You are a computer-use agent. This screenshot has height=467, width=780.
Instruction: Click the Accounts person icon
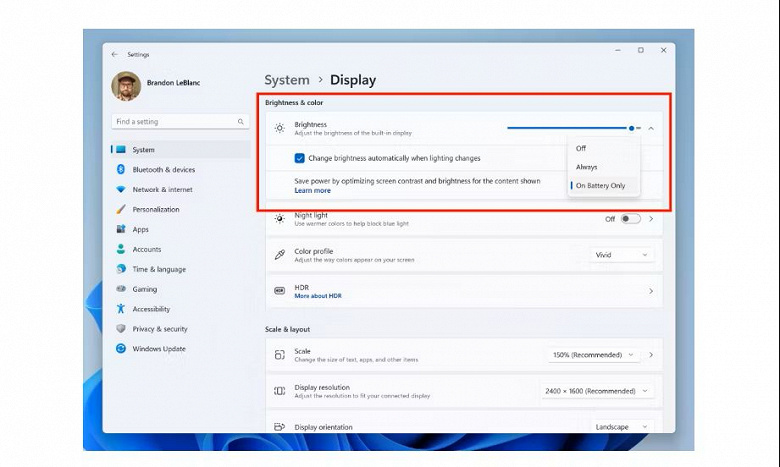(x=121, y=249)
